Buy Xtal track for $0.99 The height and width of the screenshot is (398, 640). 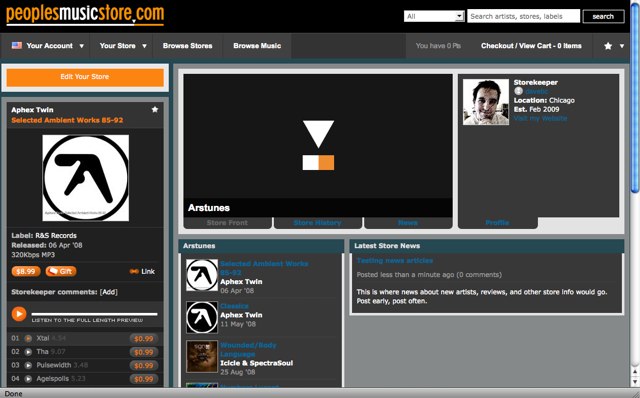coord(144,338)
